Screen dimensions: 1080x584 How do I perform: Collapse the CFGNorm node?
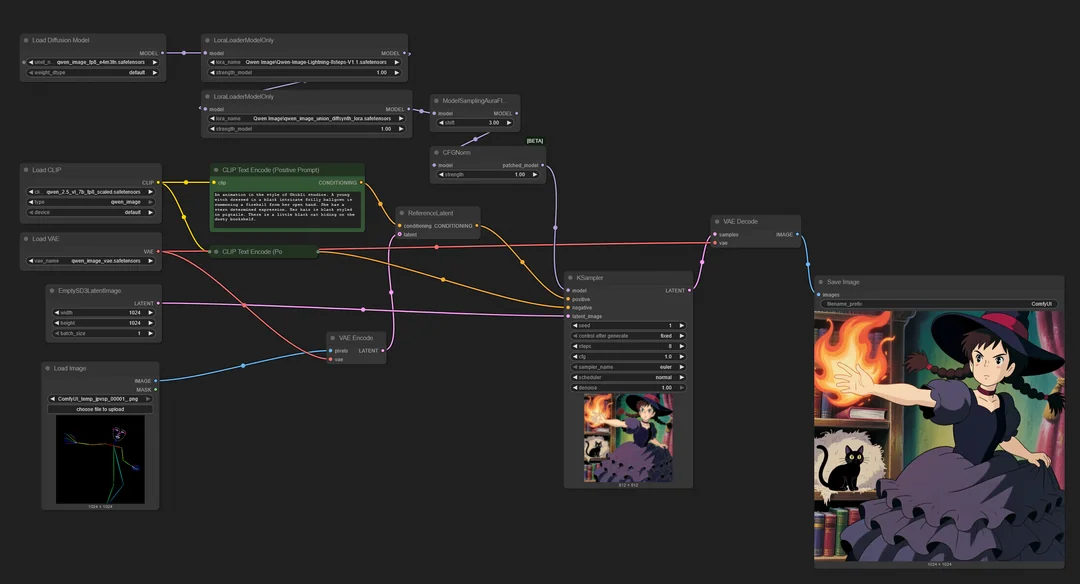436,152
